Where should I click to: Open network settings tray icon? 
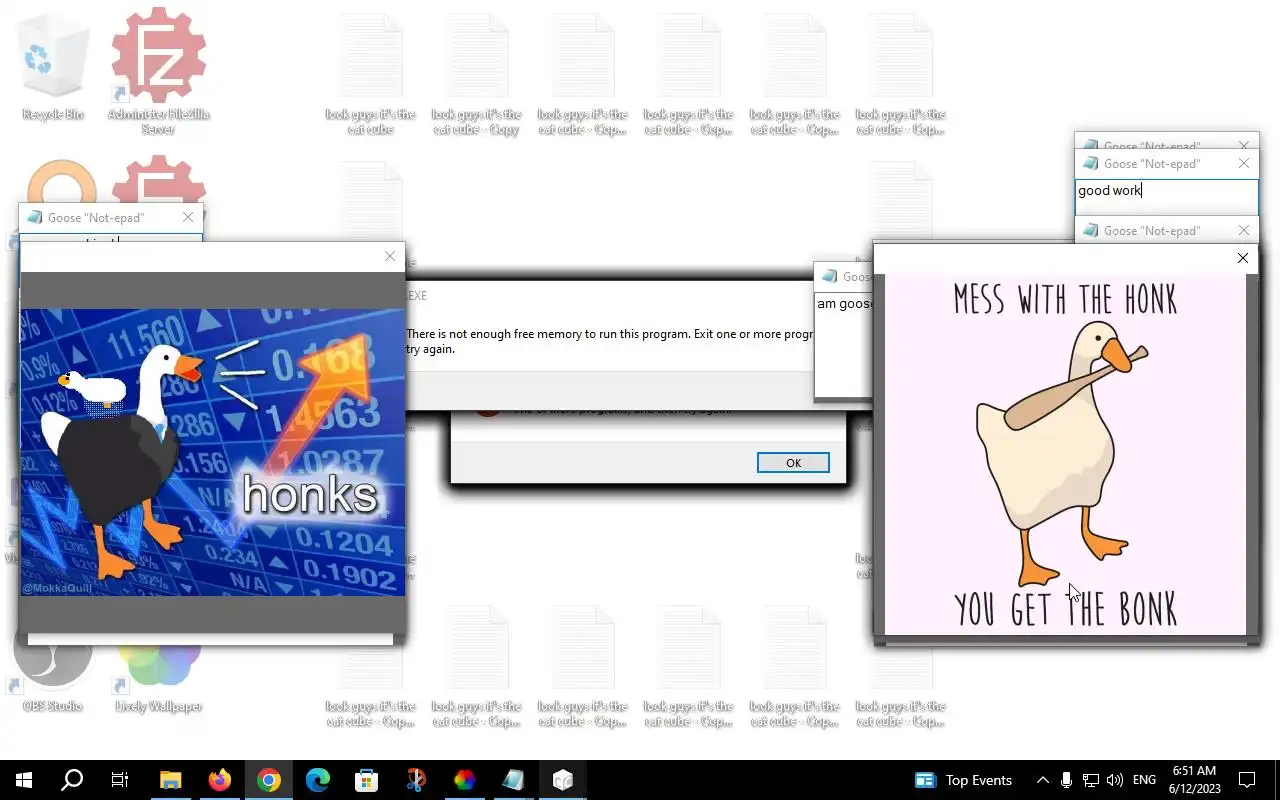tap(1091, 780)
